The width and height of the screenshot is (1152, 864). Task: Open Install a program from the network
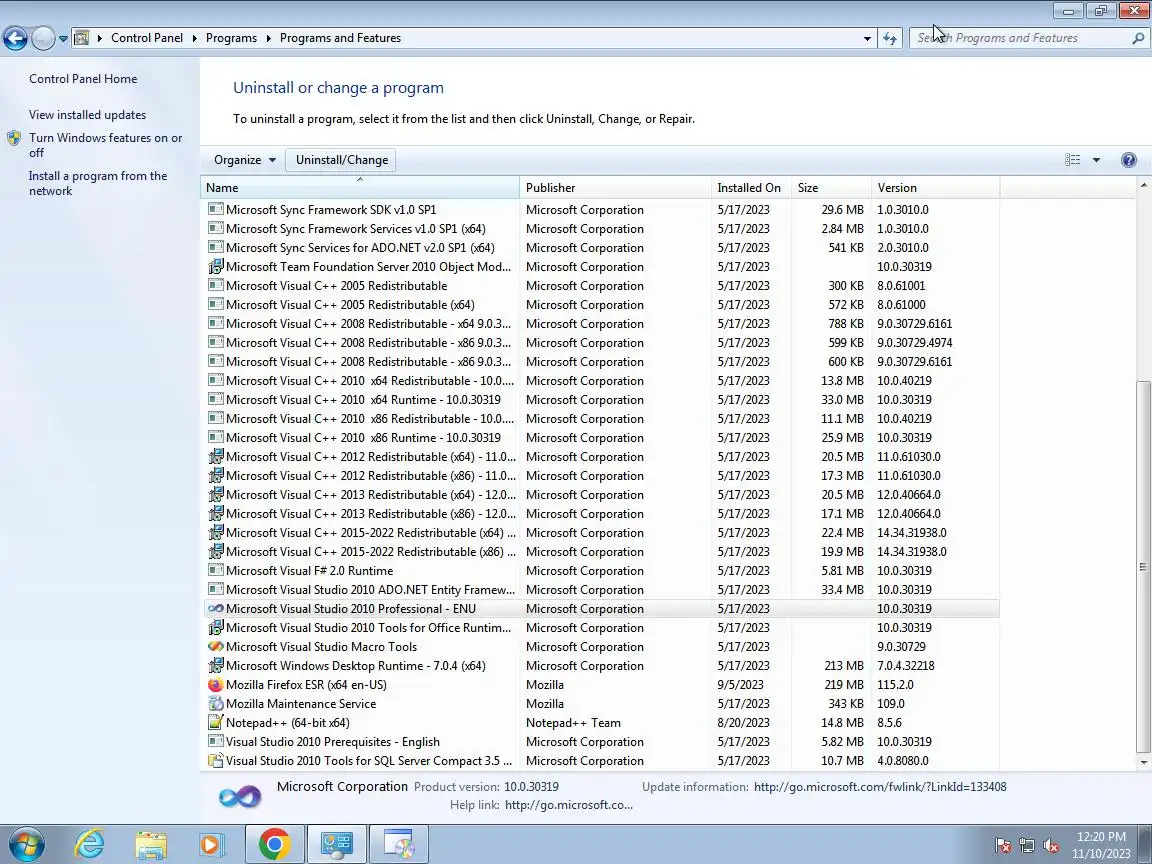coord(98,183)
